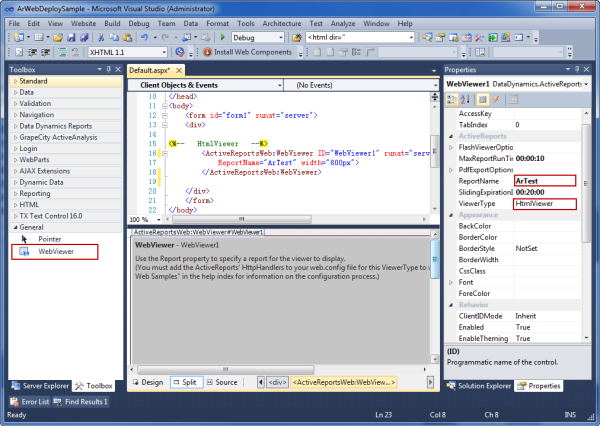600x426 pixels.
Task: Select the Default.aspx document tab
Action: (x=150, y=70)
